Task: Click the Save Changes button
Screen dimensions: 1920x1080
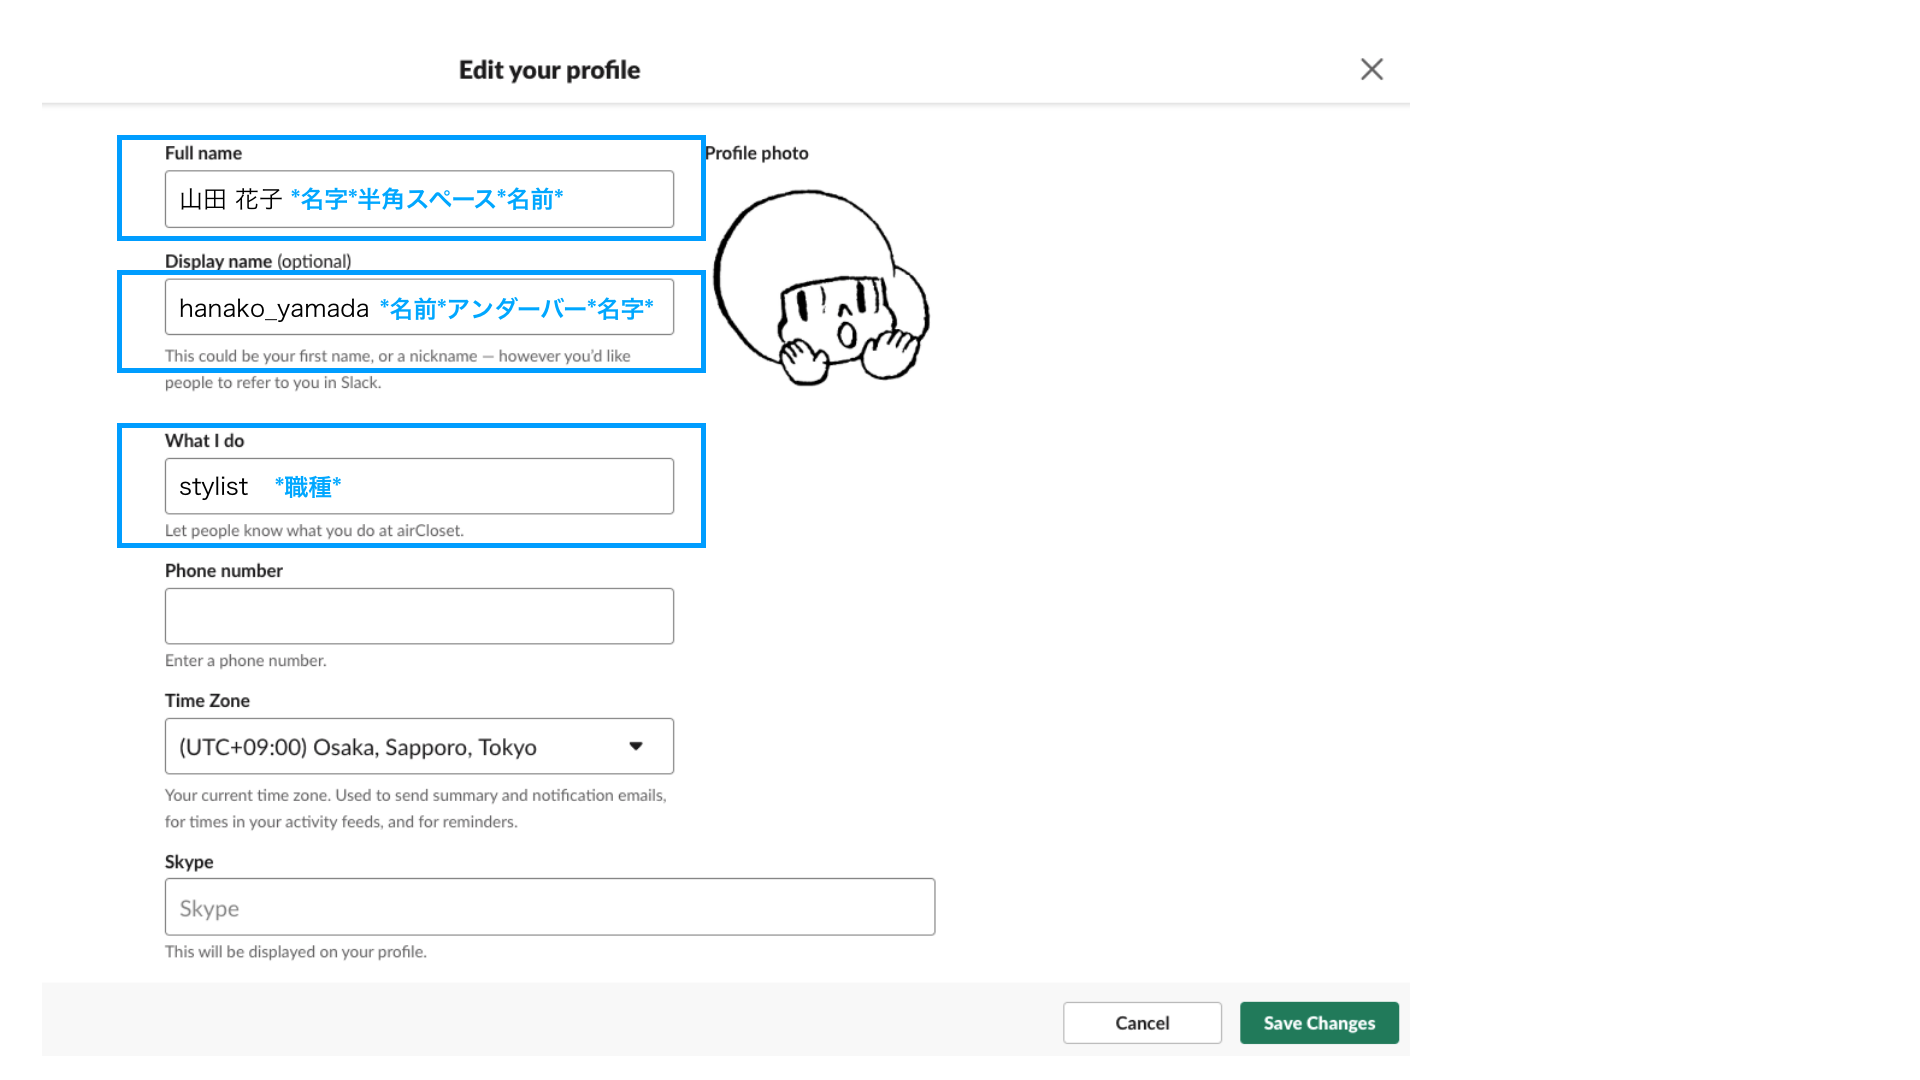Action: pos(1319,1023)
